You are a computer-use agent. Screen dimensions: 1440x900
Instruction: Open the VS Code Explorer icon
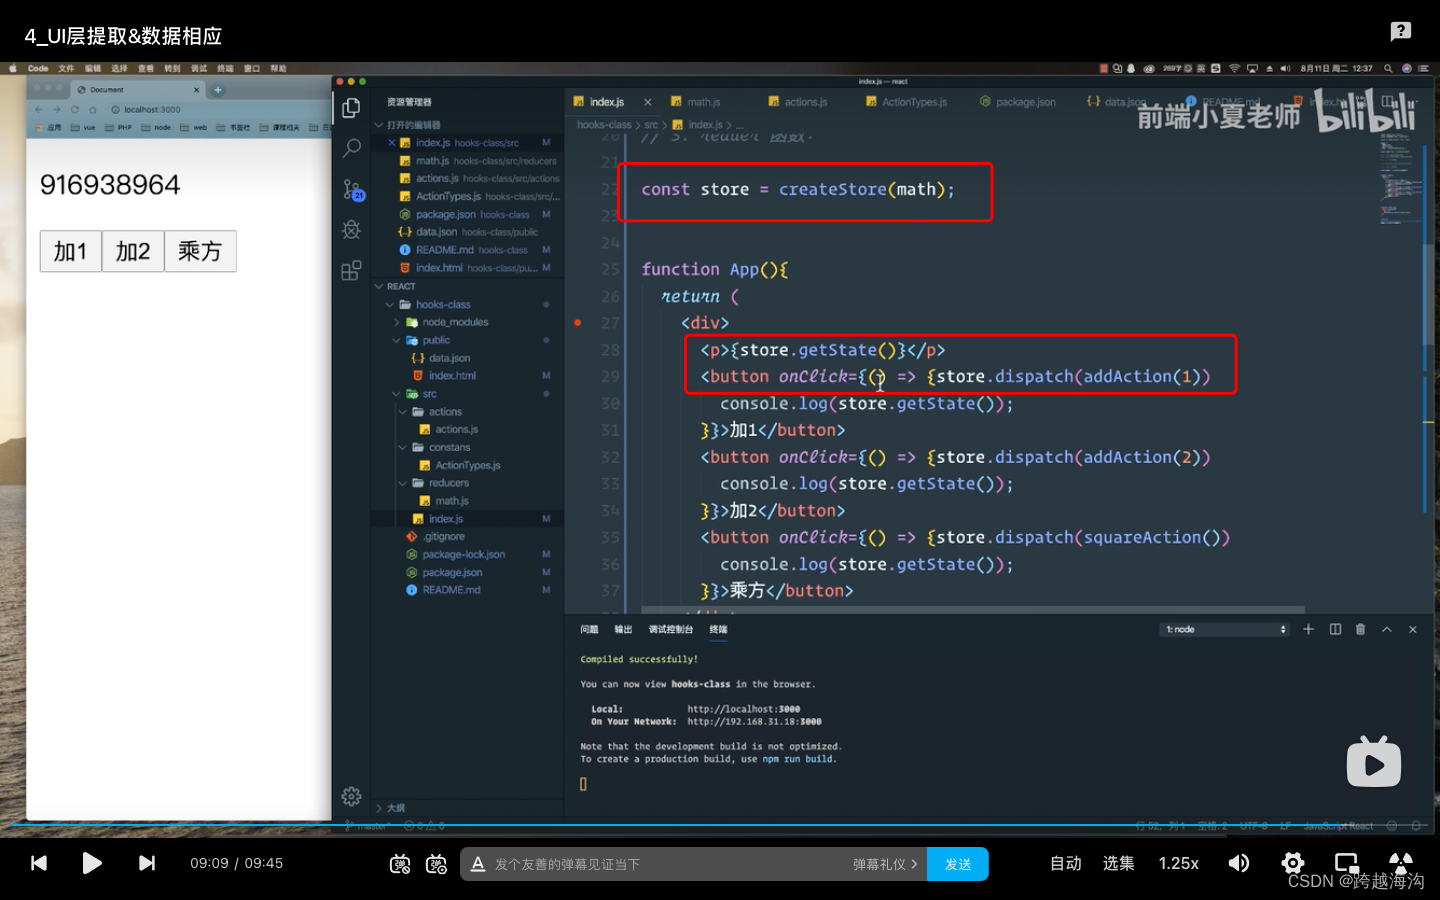point(351,108)
